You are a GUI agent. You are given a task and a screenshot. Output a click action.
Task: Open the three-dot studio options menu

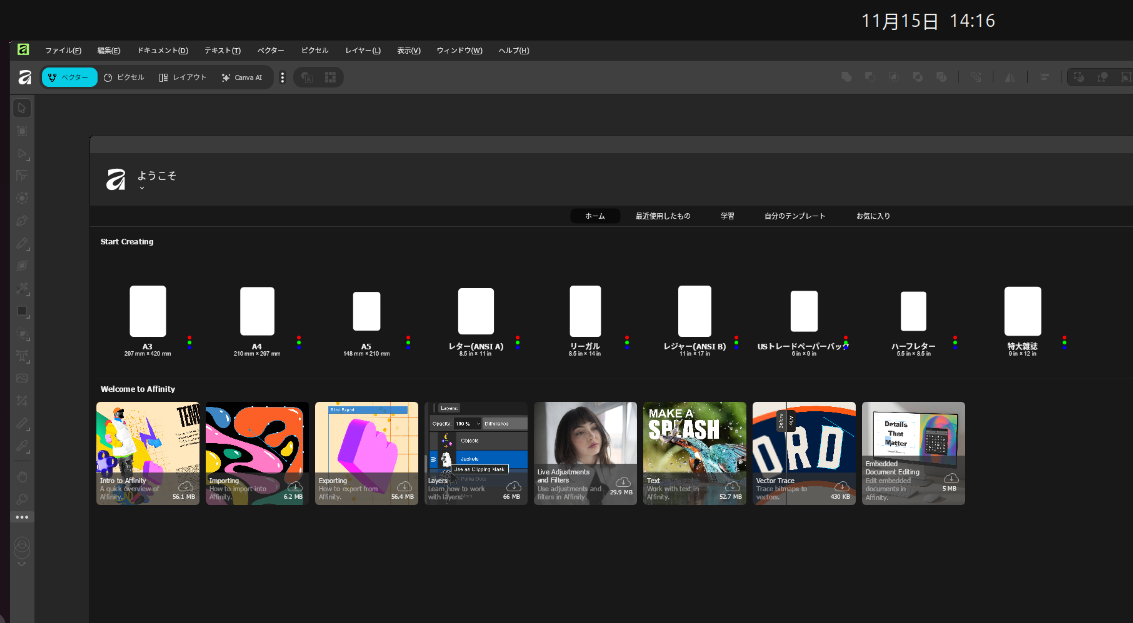click(x=282, y=77)
